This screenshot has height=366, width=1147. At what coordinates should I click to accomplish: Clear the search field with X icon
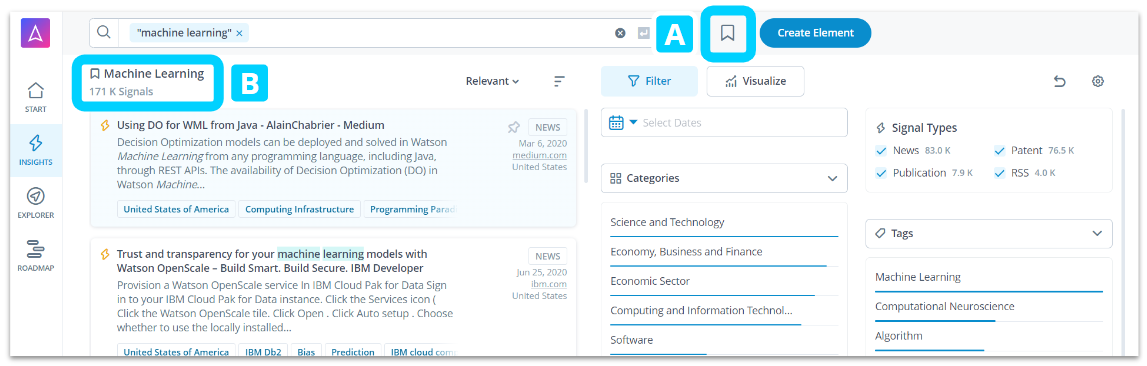click(620, 33)
